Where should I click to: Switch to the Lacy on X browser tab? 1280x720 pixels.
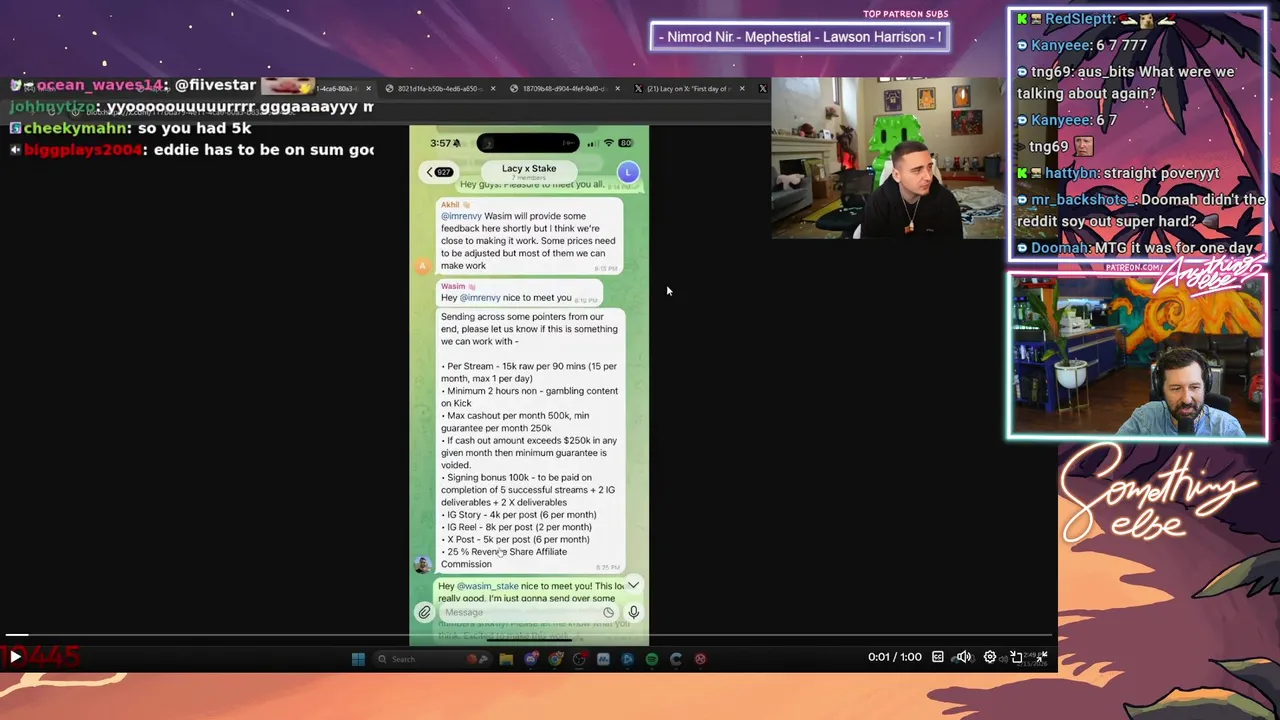688,88
